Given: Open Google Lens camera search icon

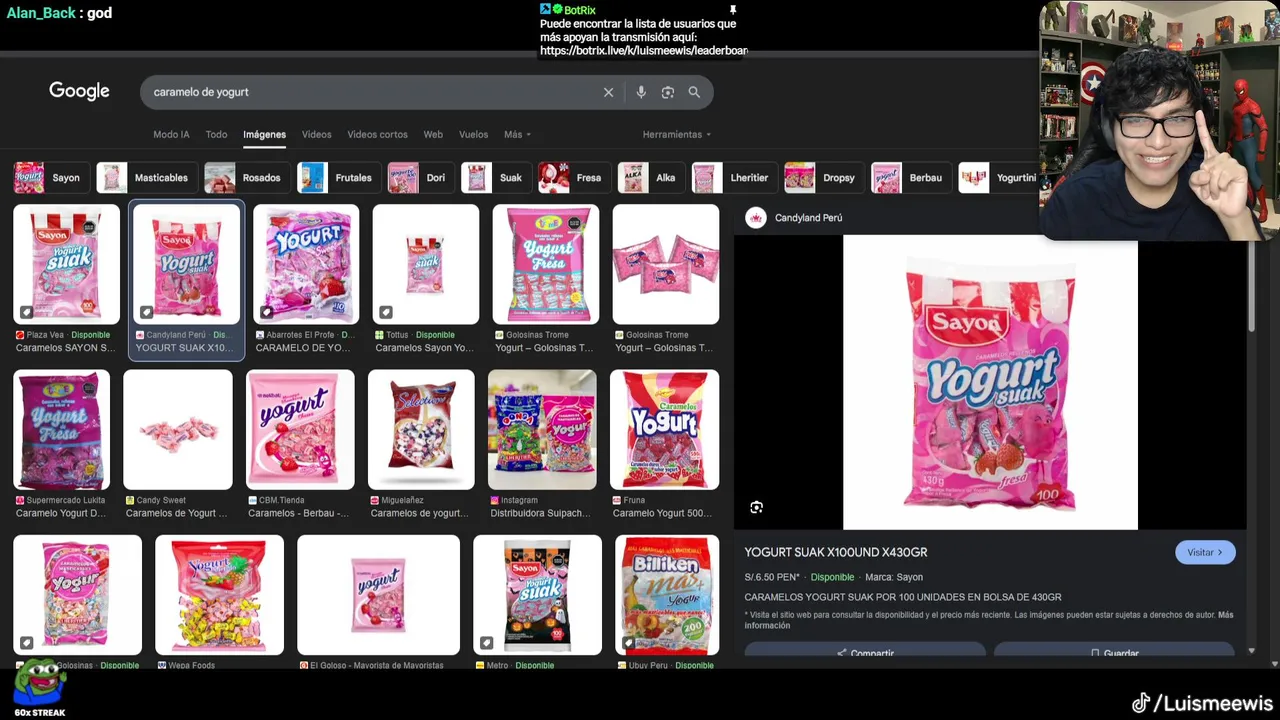Looking at the screenshot, I should [x=667, y=92].
